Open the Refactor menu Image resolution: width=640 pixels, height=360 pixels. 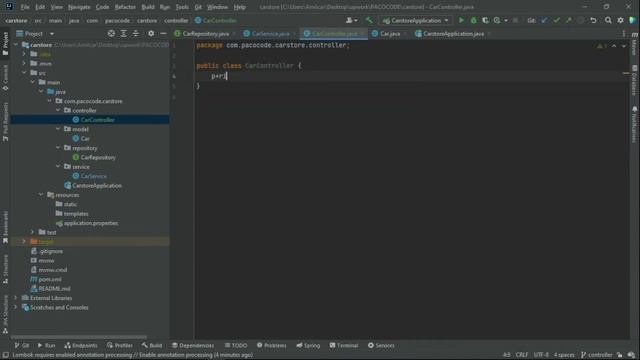[125, 7]
